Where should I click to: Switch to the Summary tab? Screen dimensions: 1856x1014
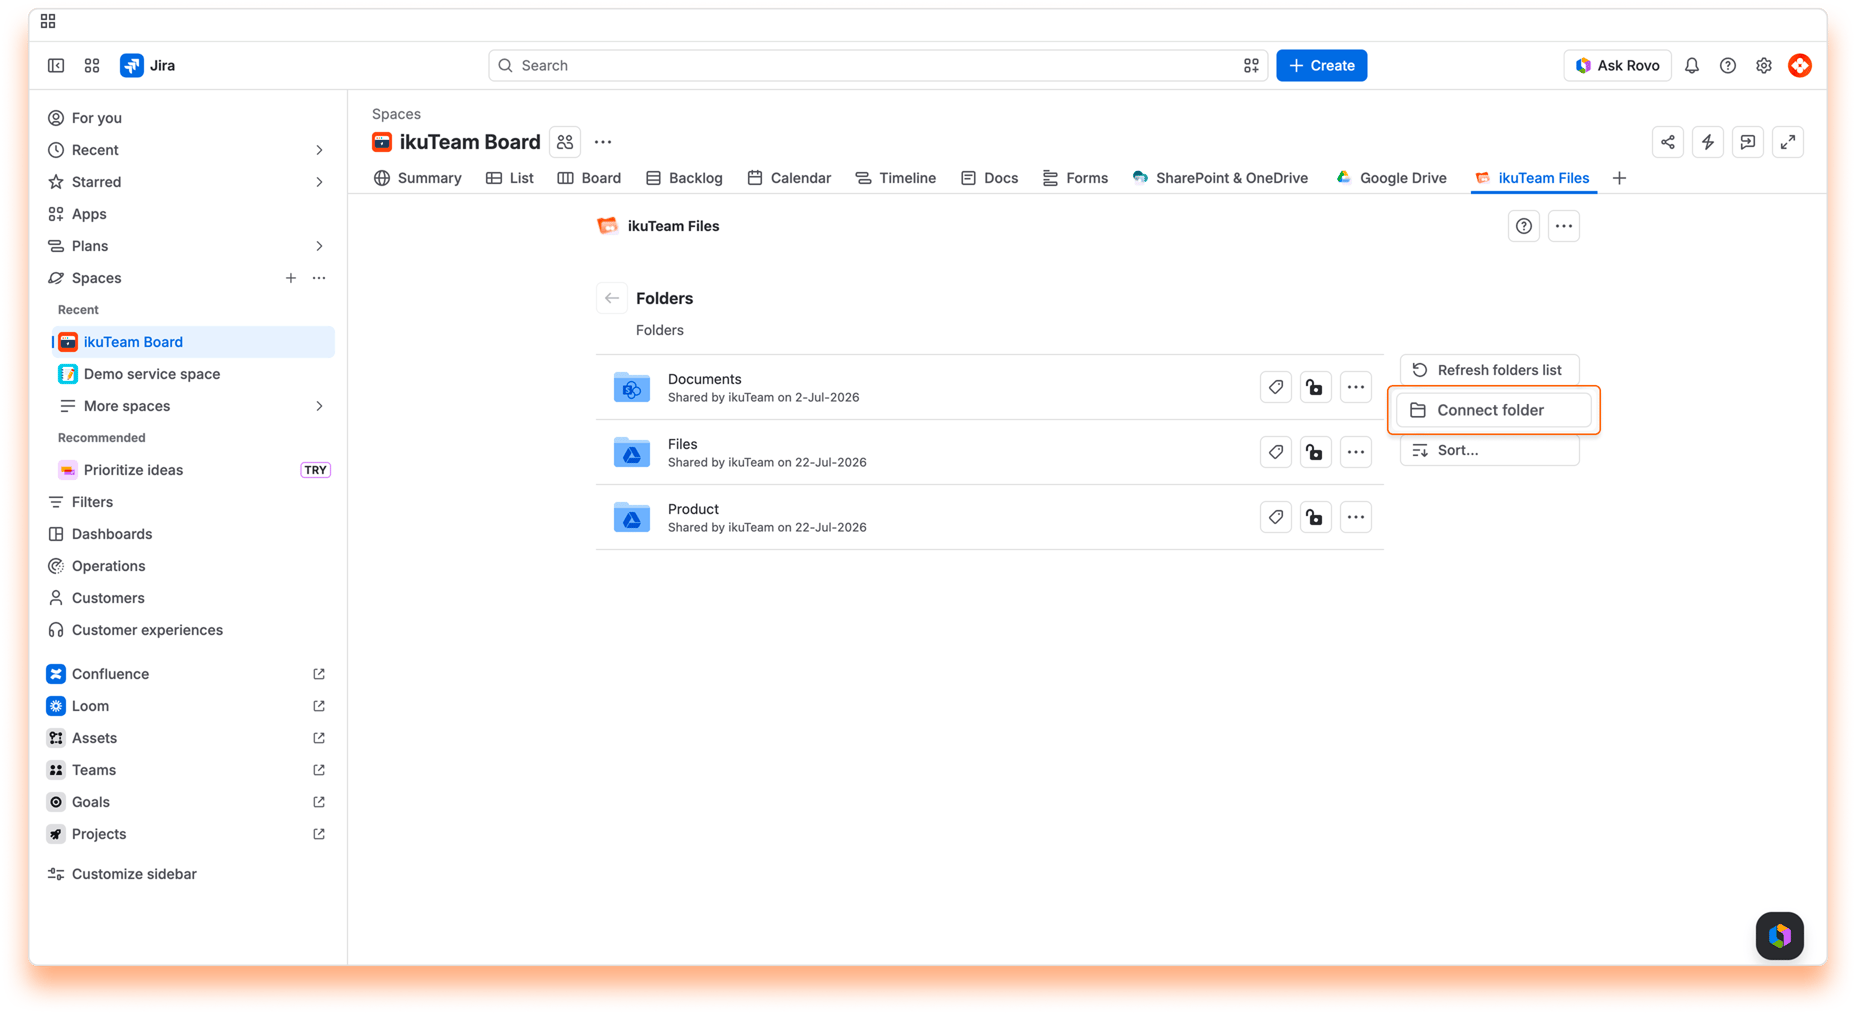click(x=418, y=178)
